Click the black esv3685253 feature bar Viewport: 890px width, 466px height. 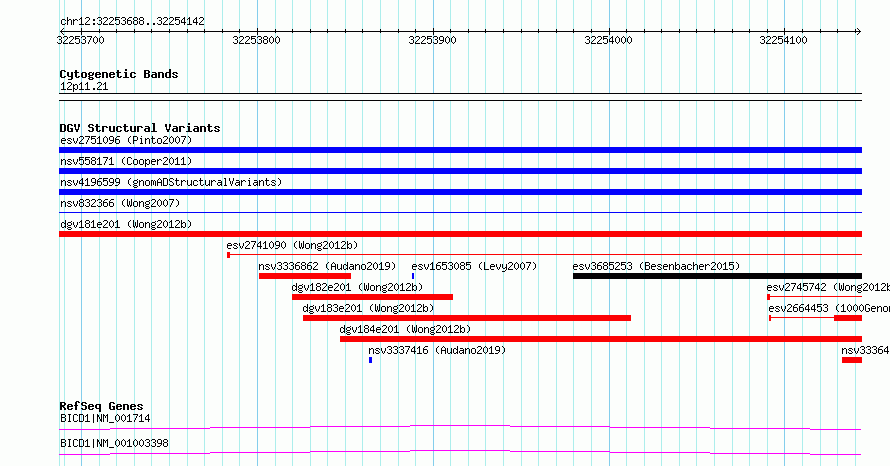coord(717,276)
